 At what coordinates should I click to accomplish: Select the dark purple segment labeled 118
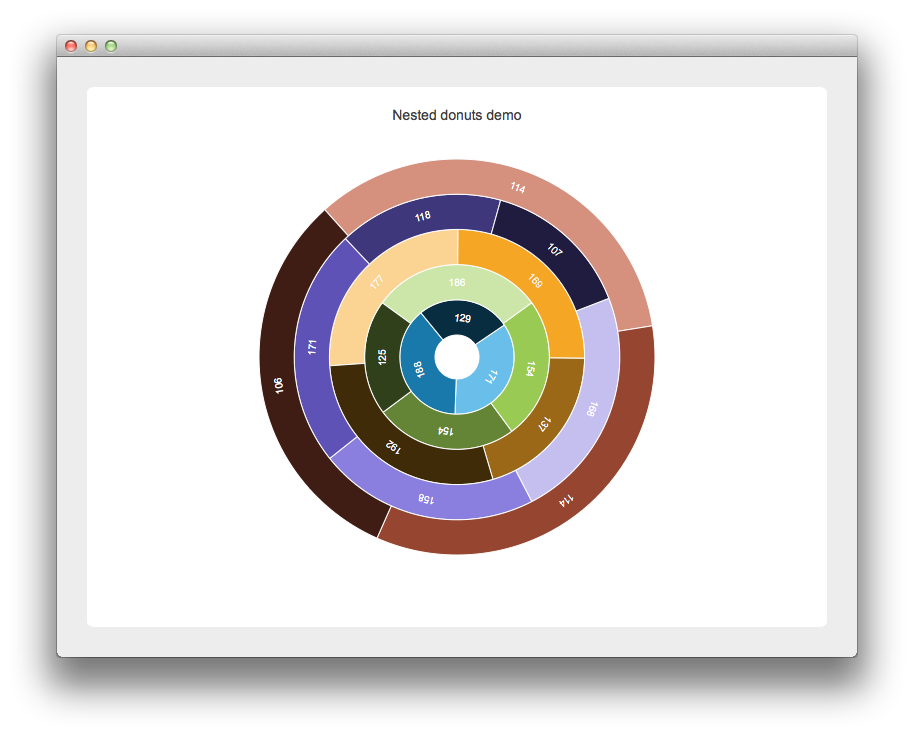pos(422,215)
